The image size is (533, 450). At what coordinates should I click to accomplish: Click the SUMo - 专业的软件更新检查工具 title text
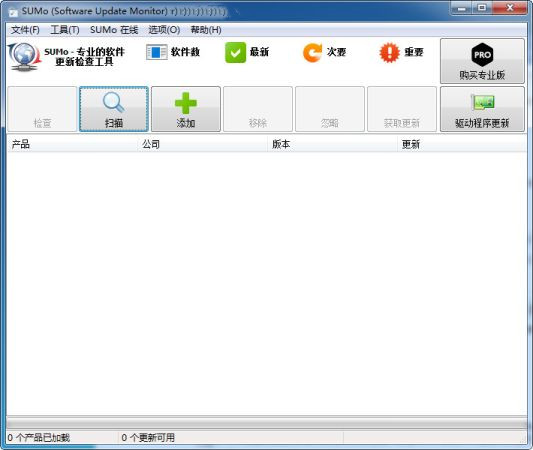84,56
